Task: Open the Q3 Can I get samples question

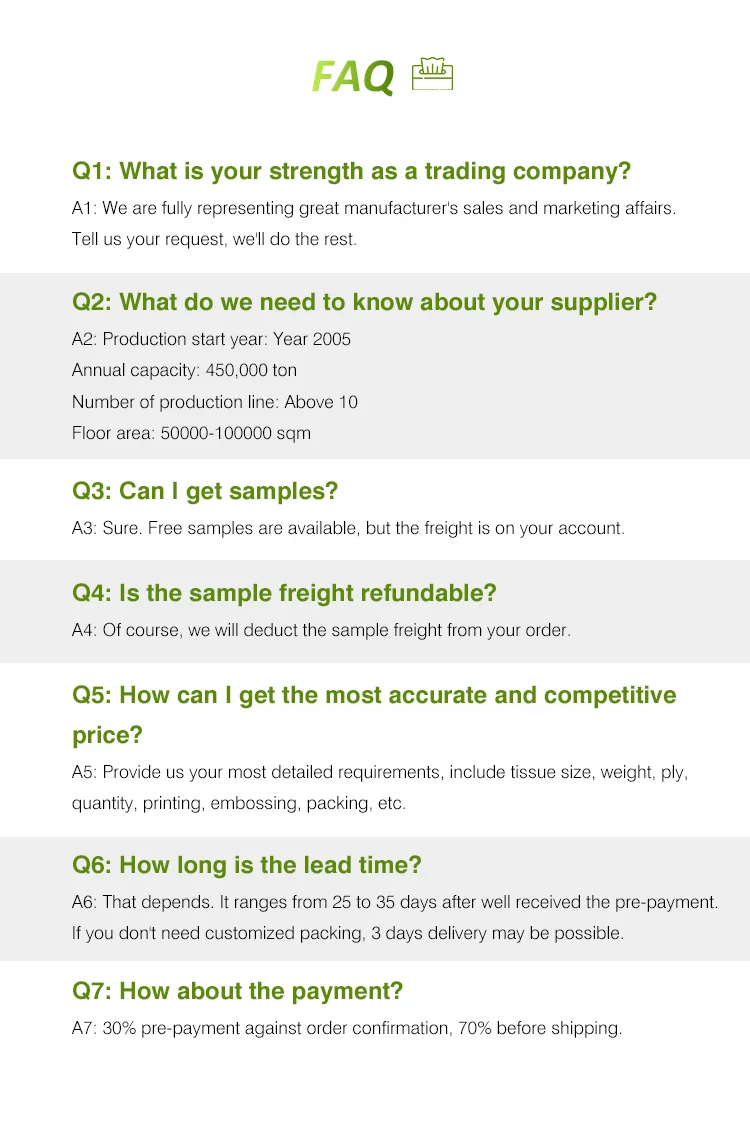Action: (205, 491)
